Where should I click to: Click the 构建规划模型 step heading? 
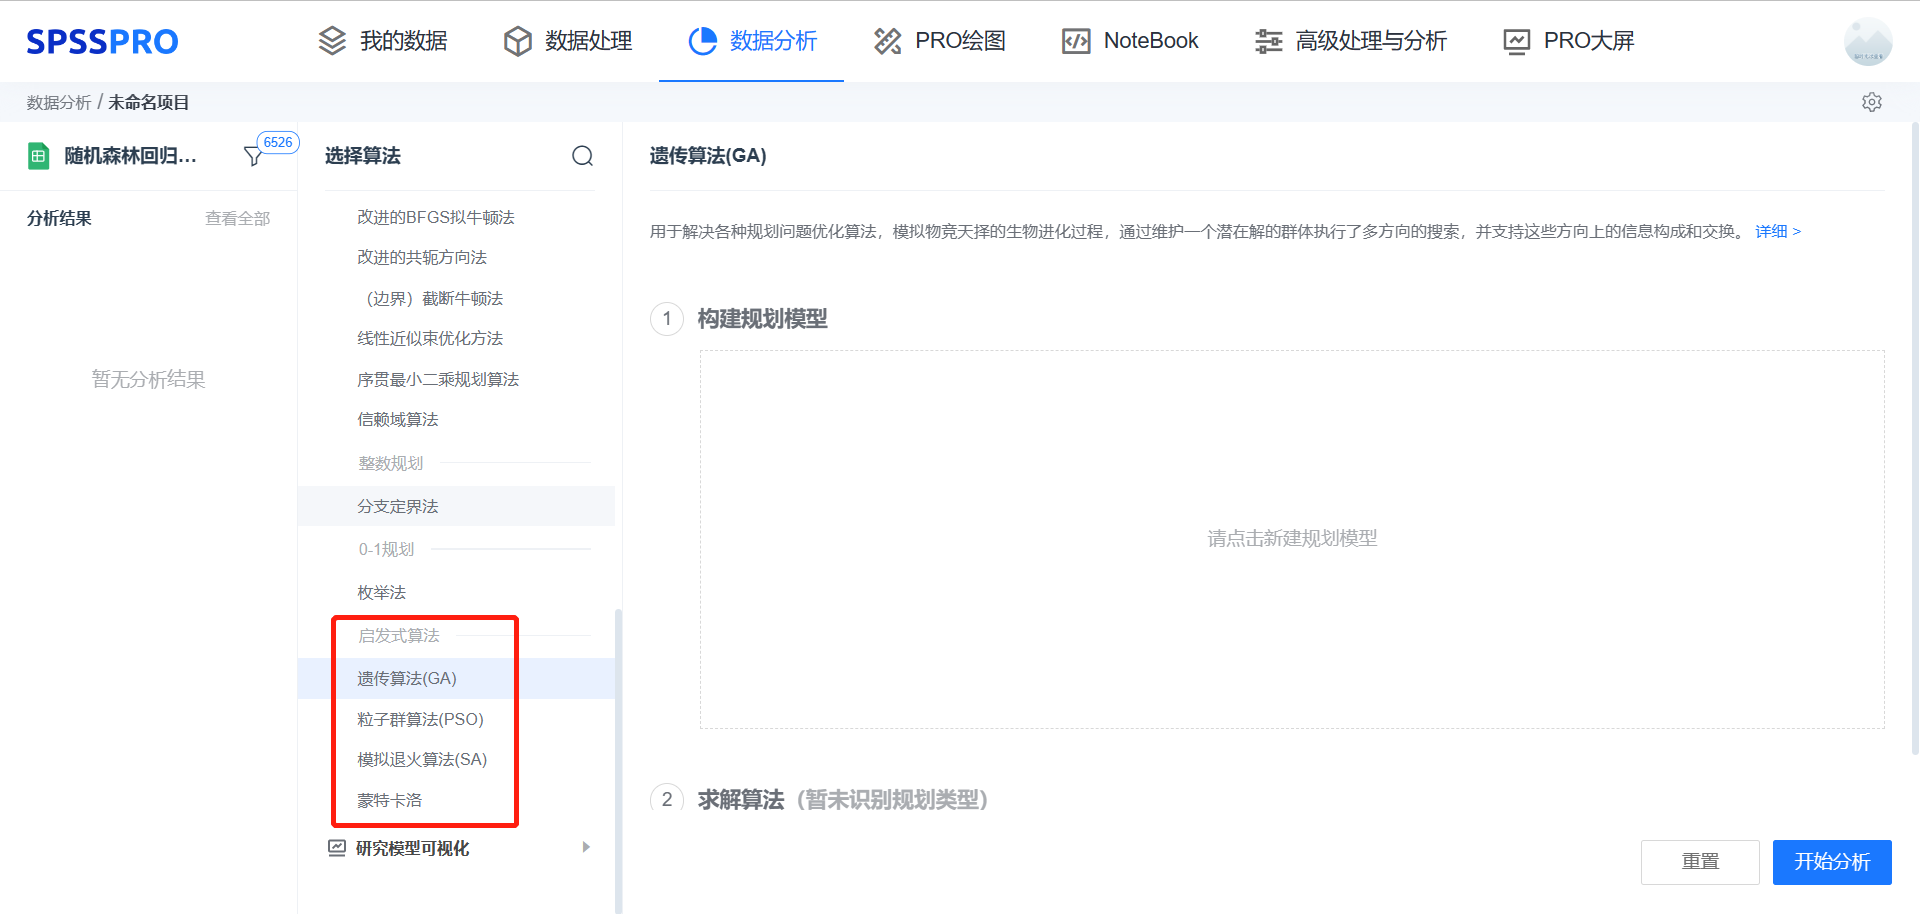[762, 318]
